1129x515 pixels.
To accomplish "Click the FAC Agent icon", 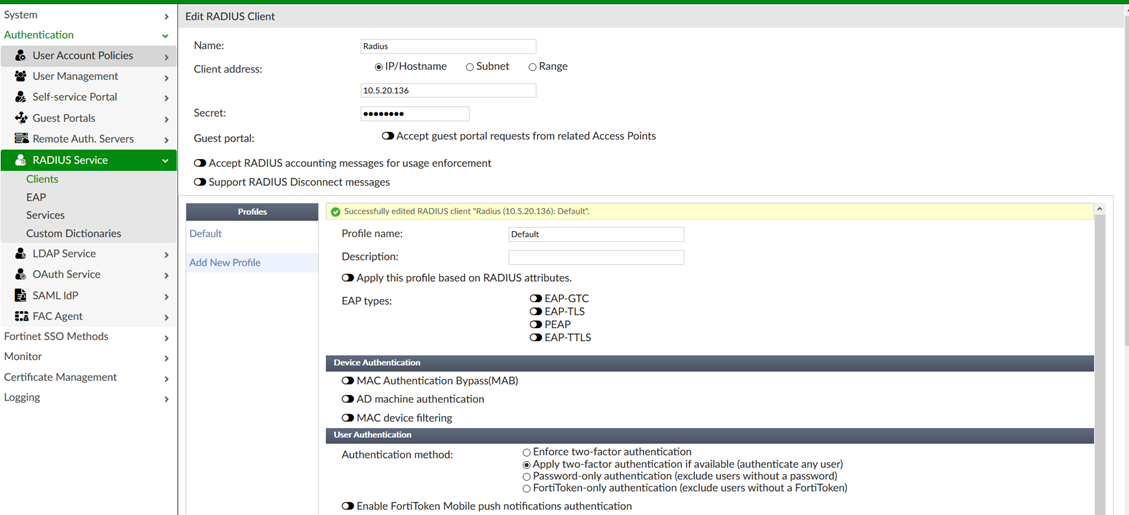I will [x=21, y=317].
